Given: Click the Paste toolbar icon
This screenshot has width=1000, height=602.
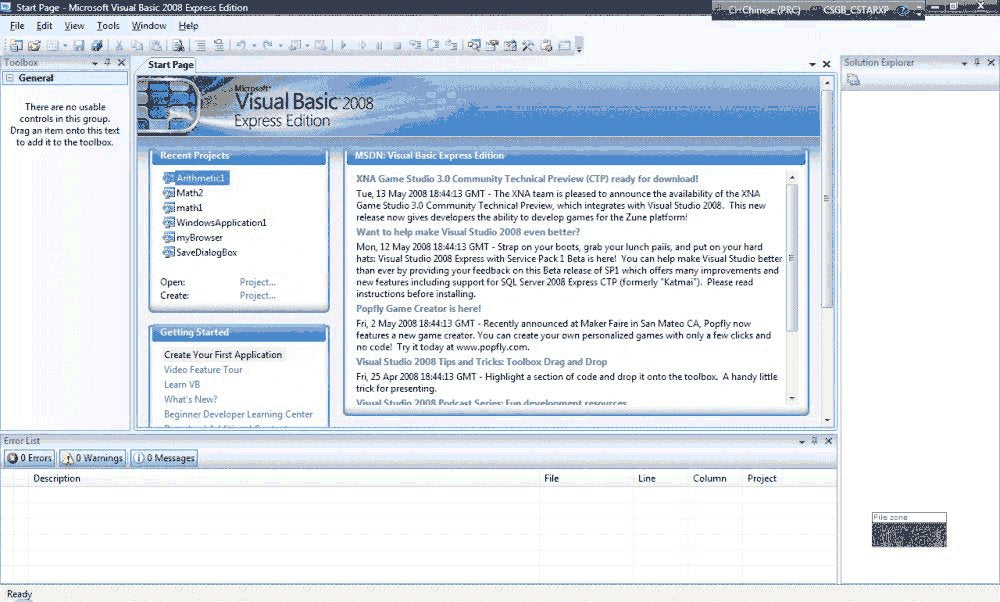Looking at the screenshot, I should point(156,45).
